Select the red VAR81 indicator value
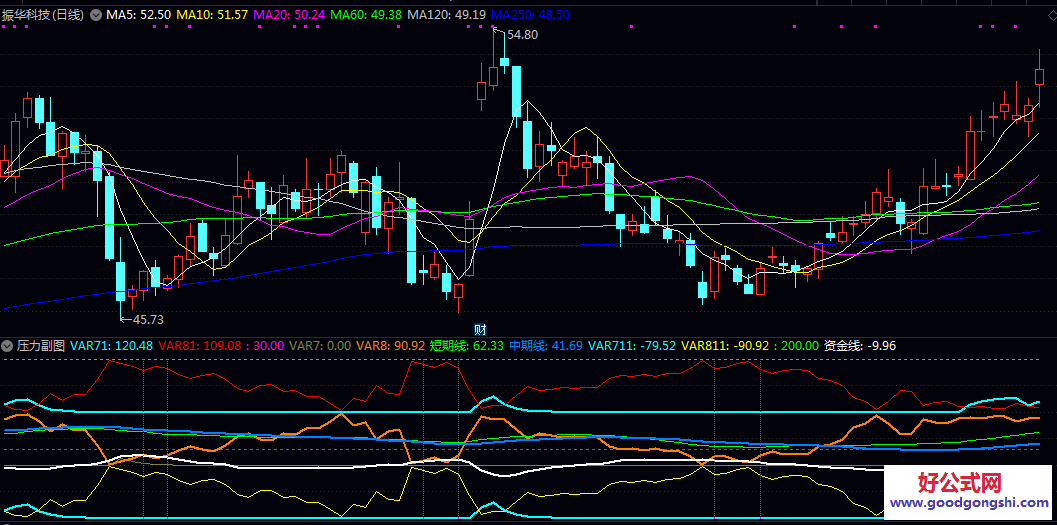The height and width of the screenshot is (525, 1057). 200,345
